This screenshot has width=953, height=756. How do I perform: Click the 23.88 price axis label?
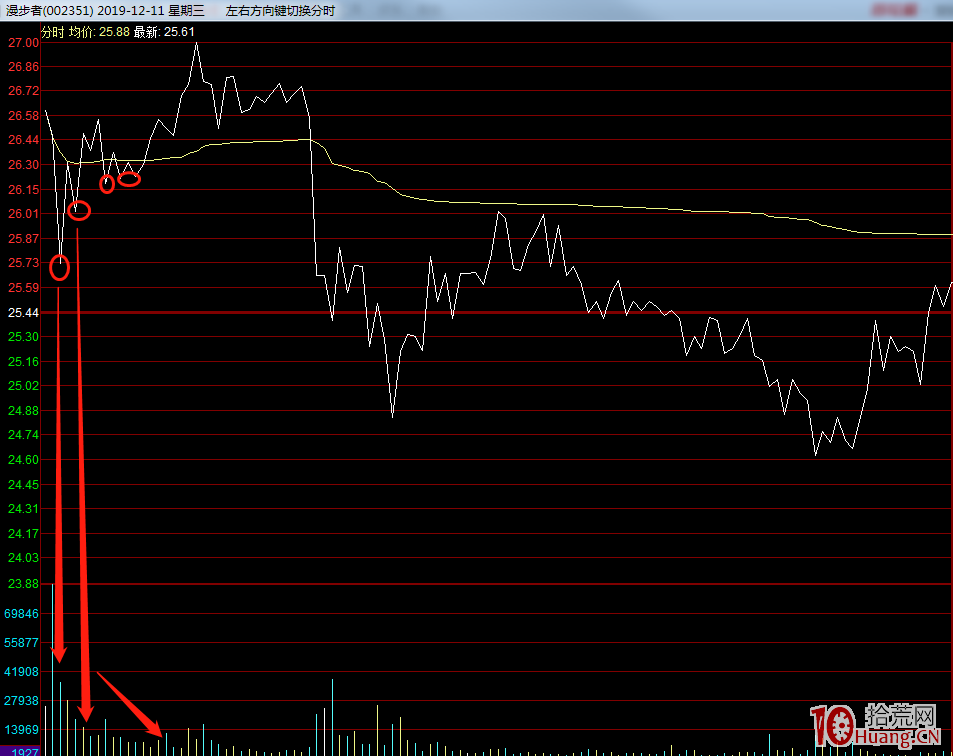coord(23,583)
